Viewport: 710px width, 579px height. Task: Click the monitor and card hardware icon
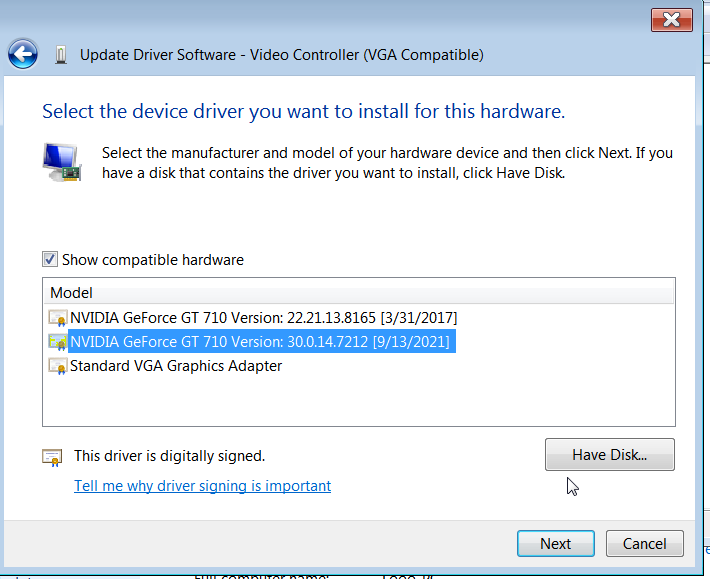tap(62, 163)
